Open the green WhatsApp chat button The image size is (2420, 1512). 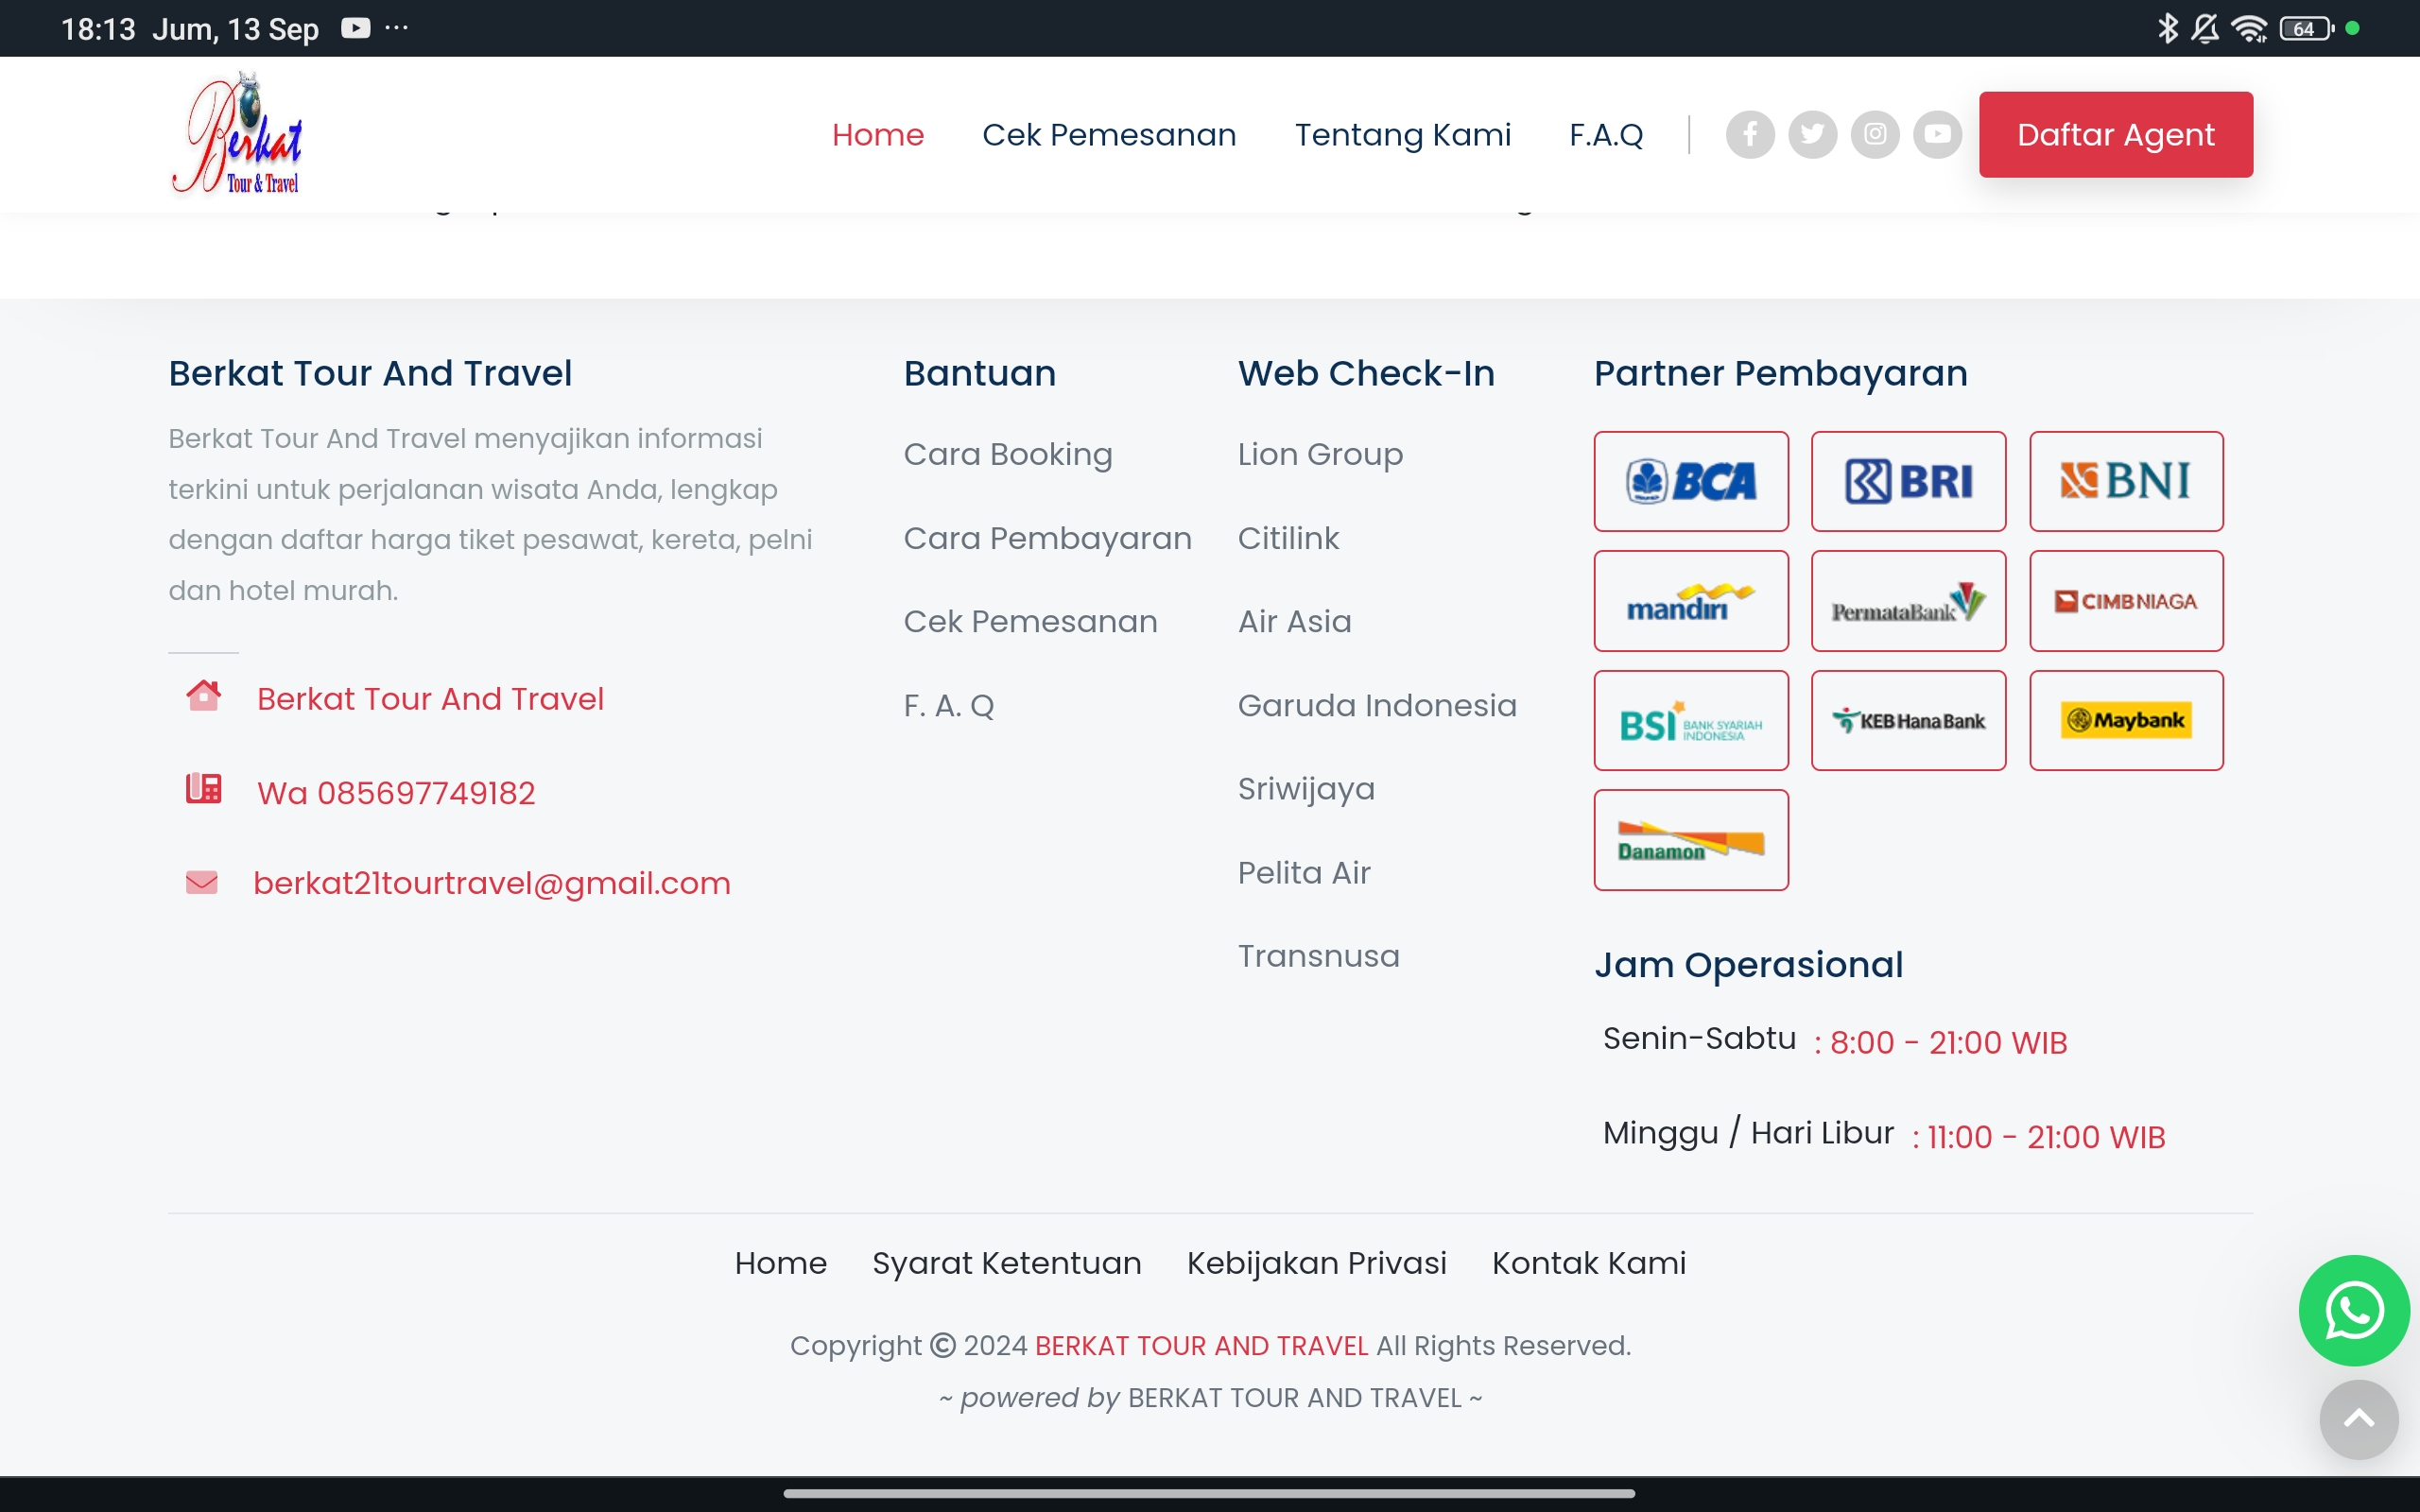2354,1310
